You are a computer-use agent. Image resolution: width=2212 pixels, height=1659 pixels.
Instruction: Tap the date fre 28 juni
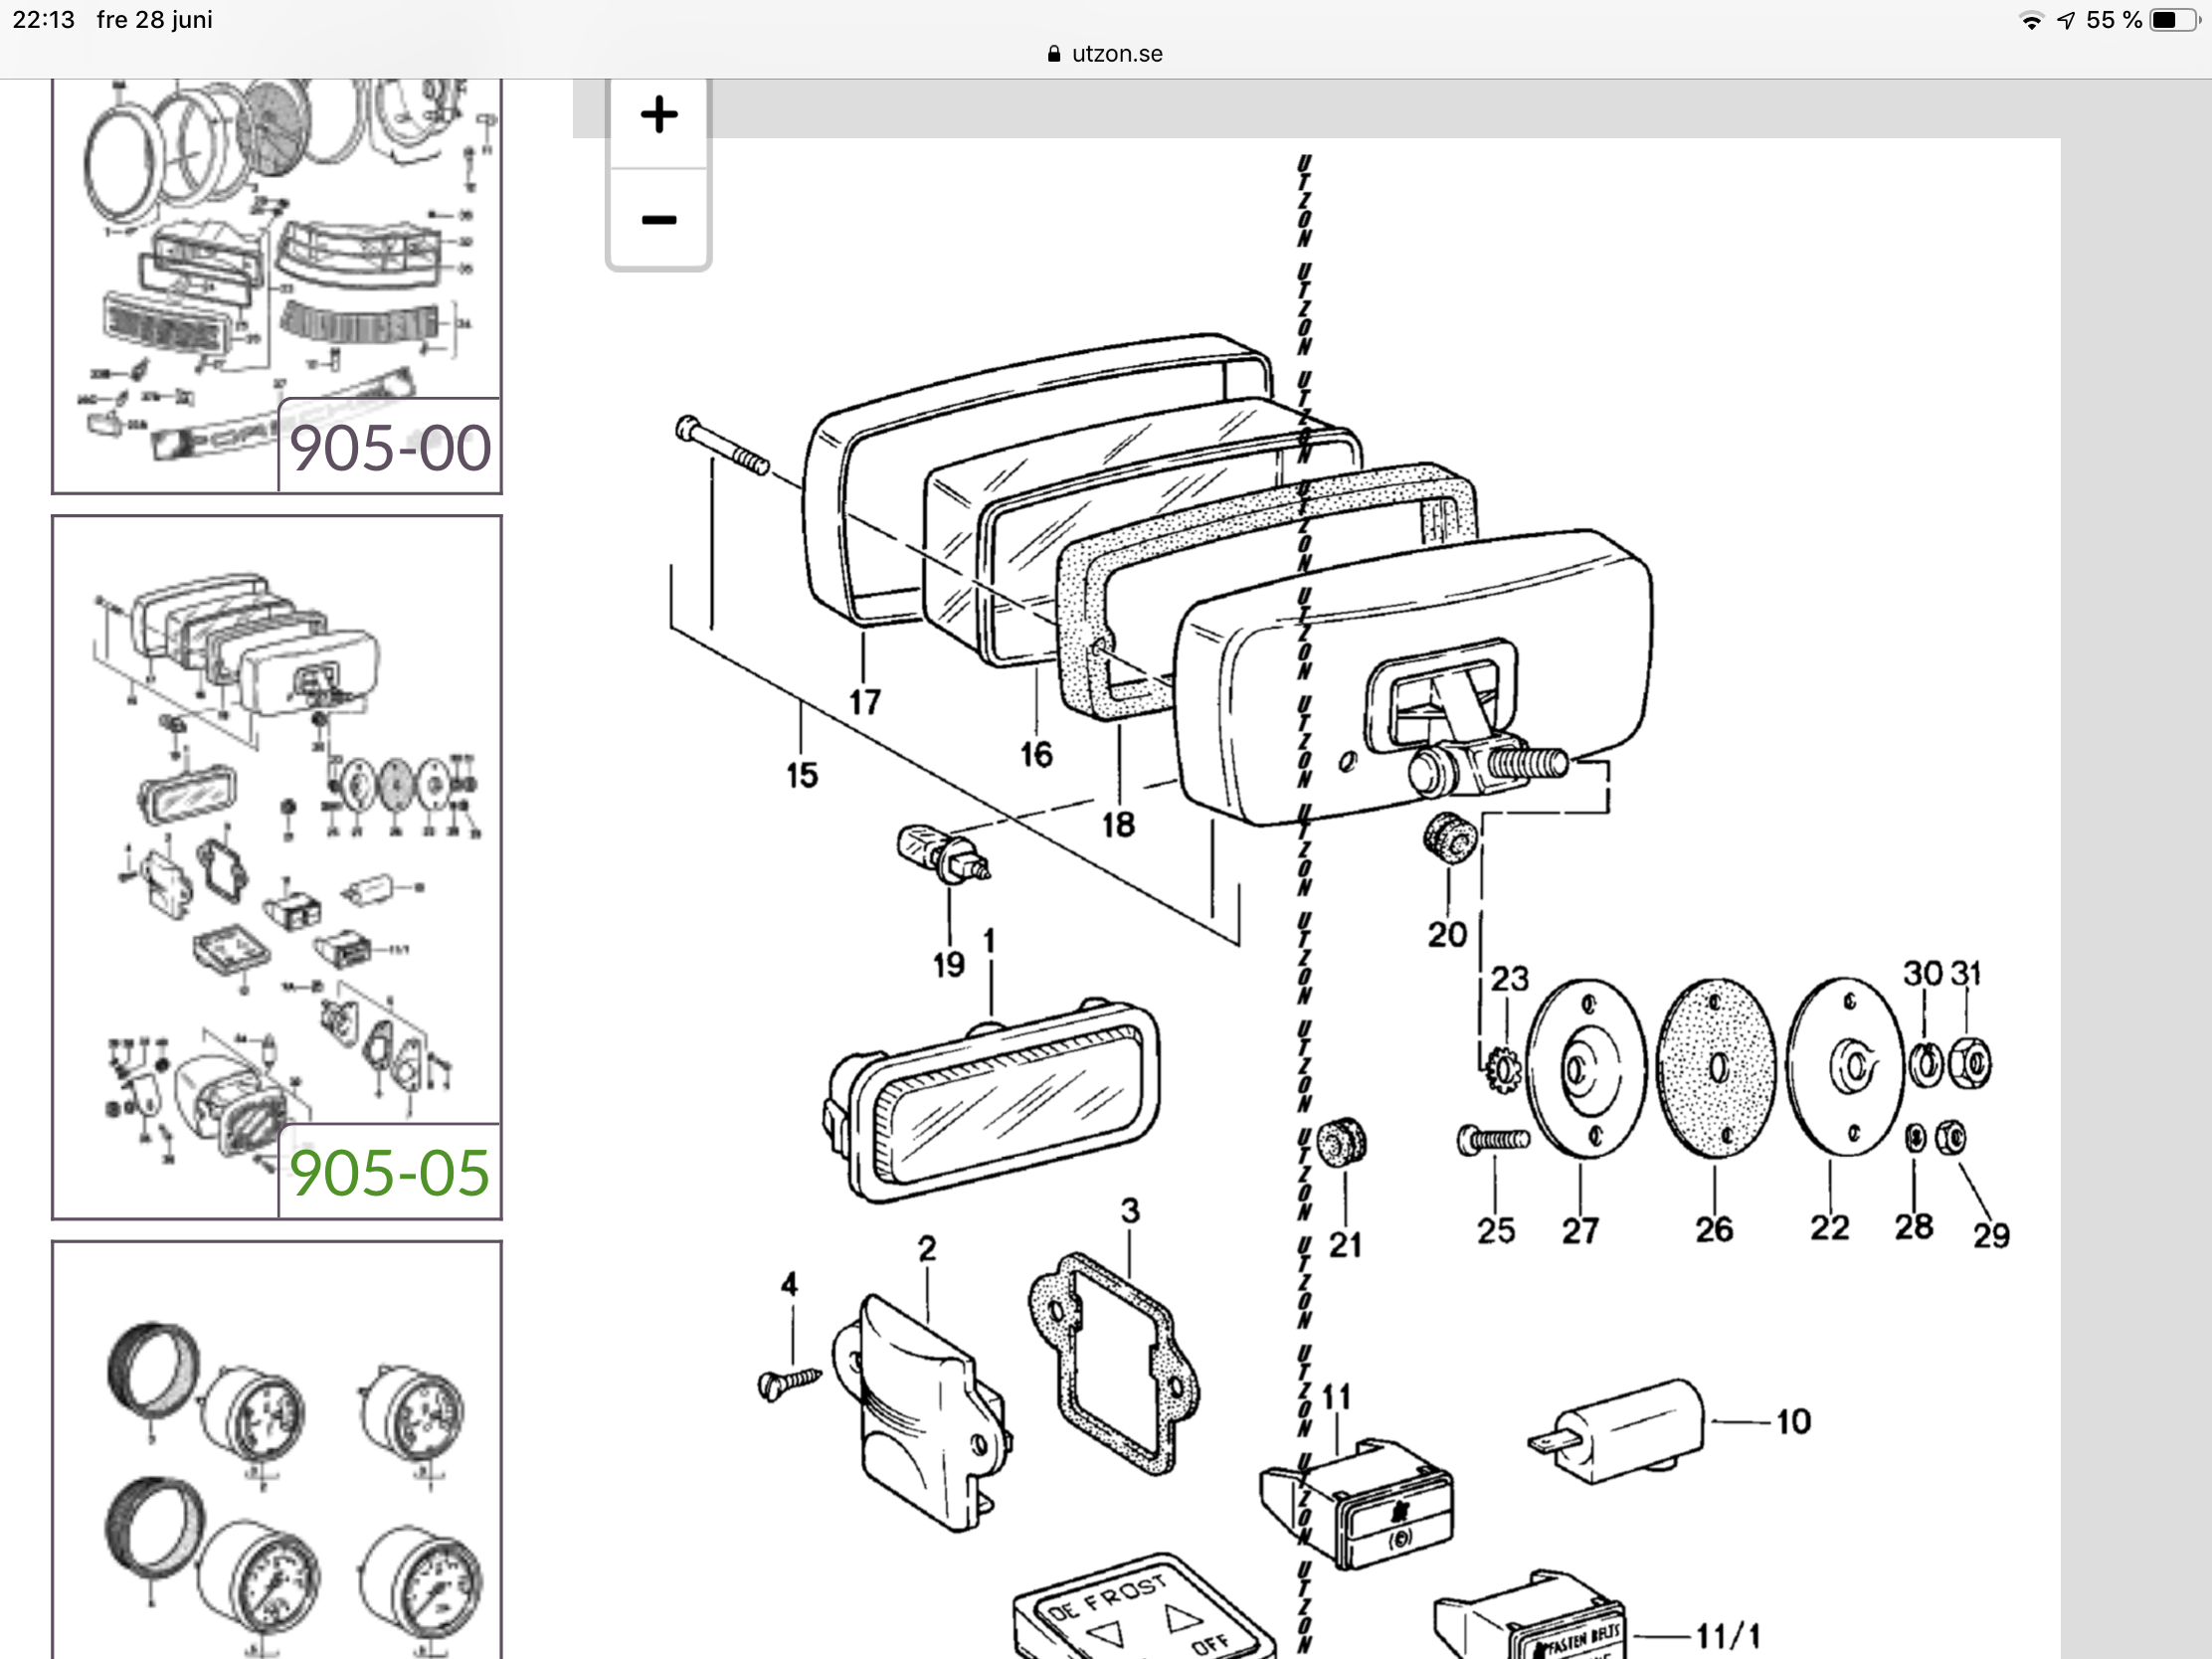tap(155, 20)
